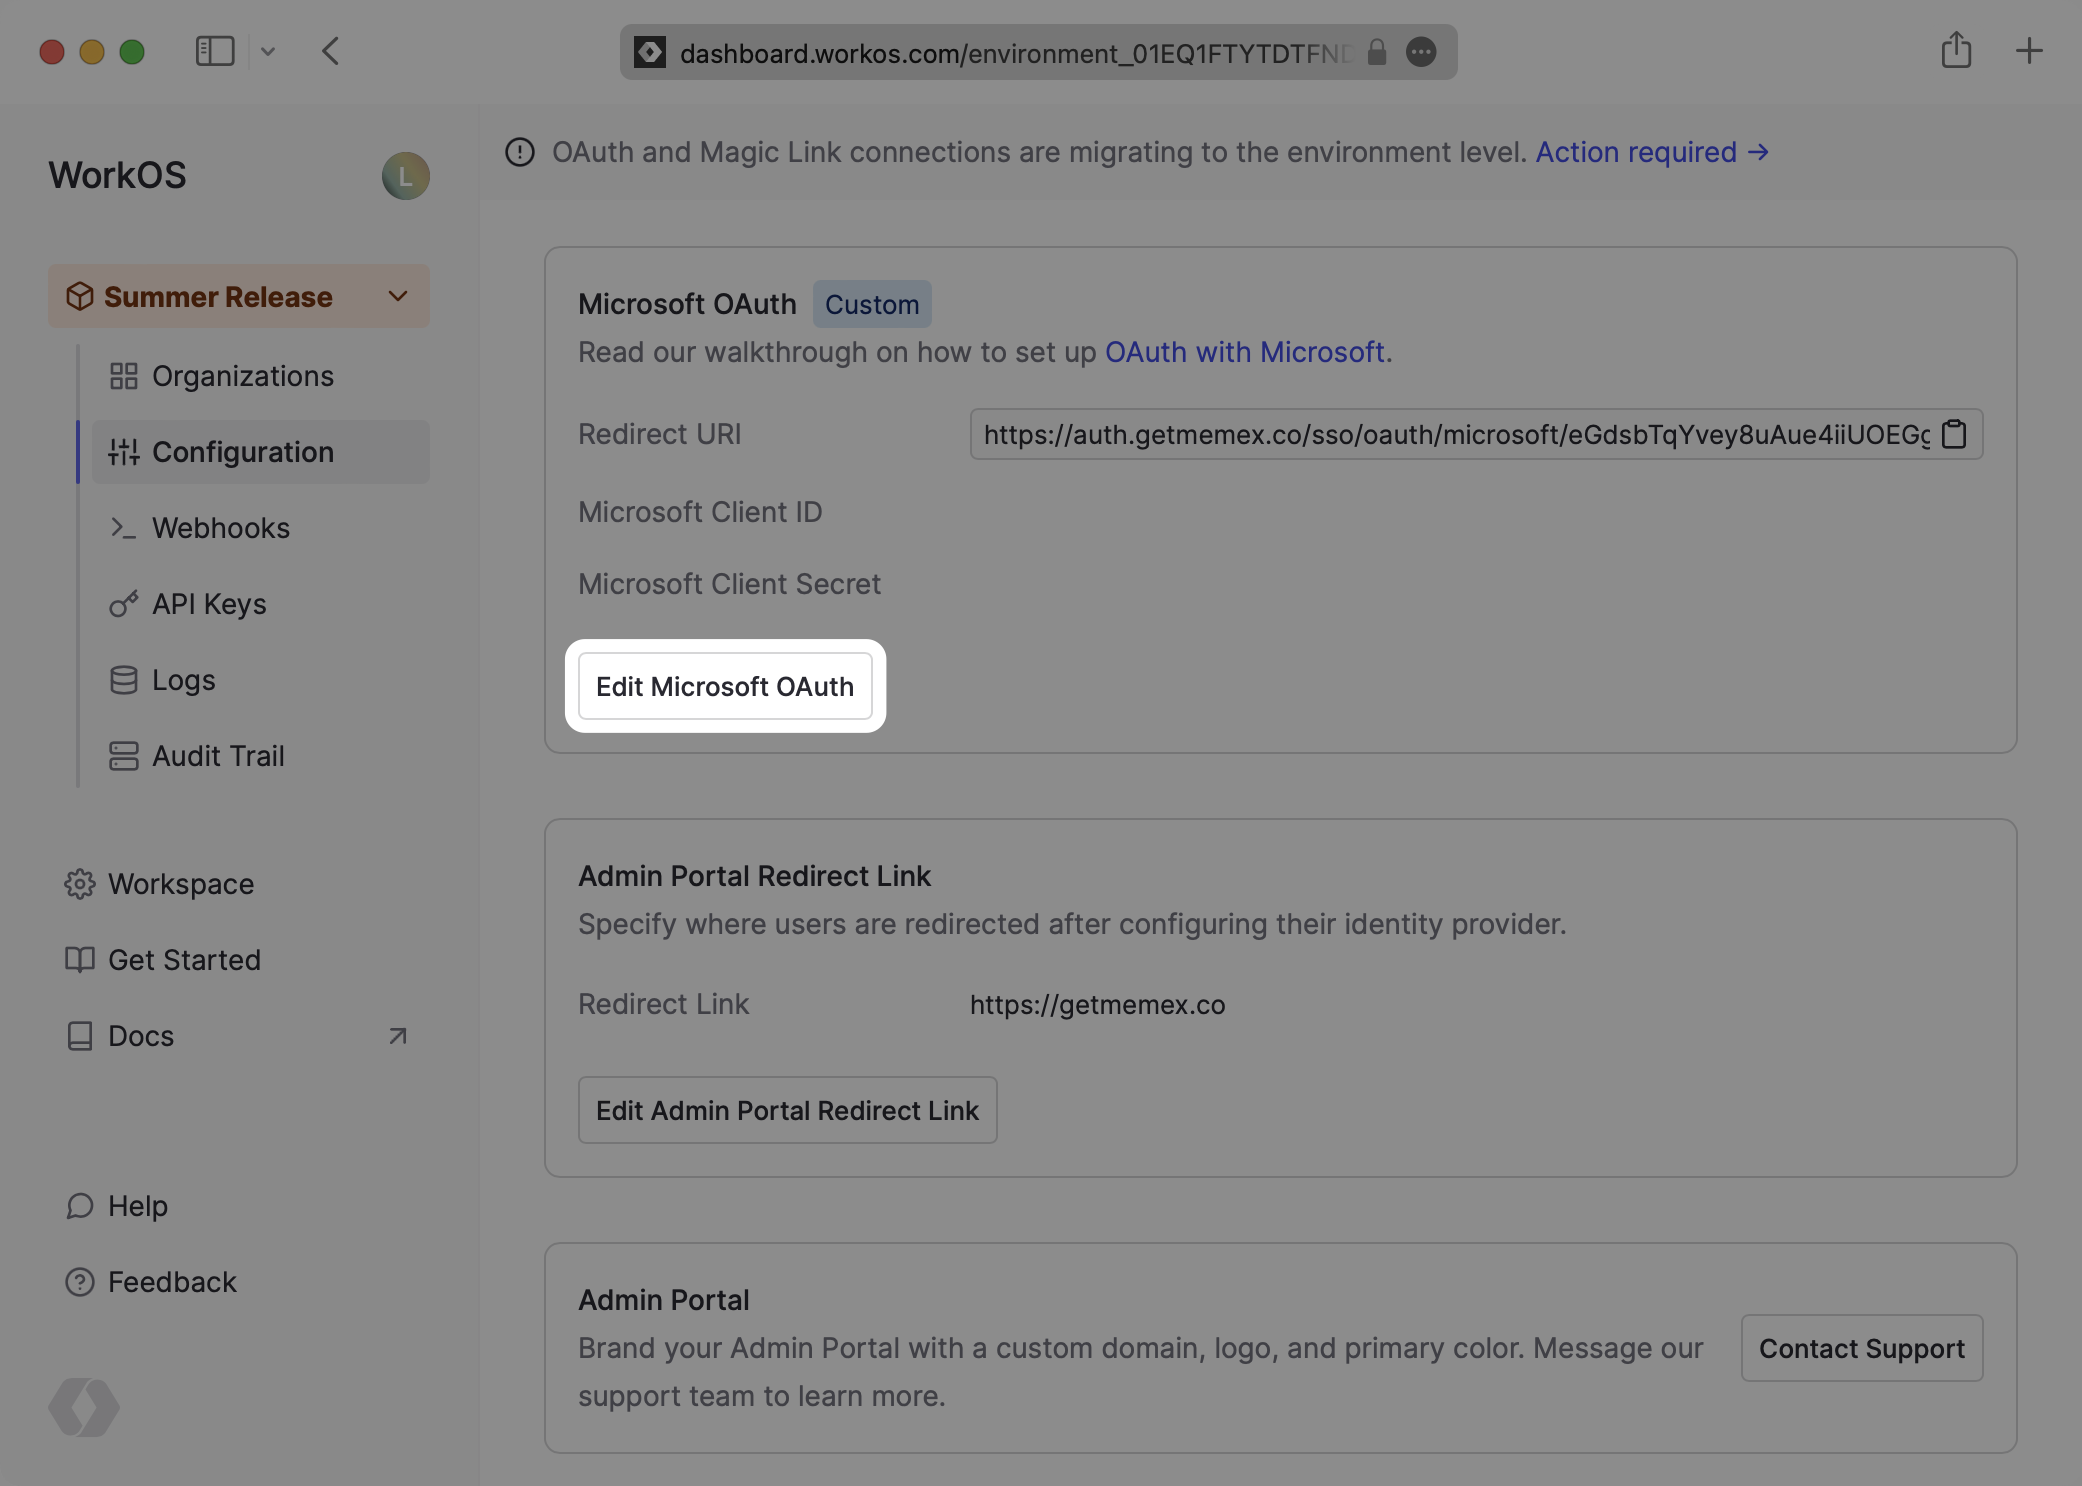This screenshot has width=2082, height=1486.
Task: Follow the Action required link
Action: click(1652, 152)
